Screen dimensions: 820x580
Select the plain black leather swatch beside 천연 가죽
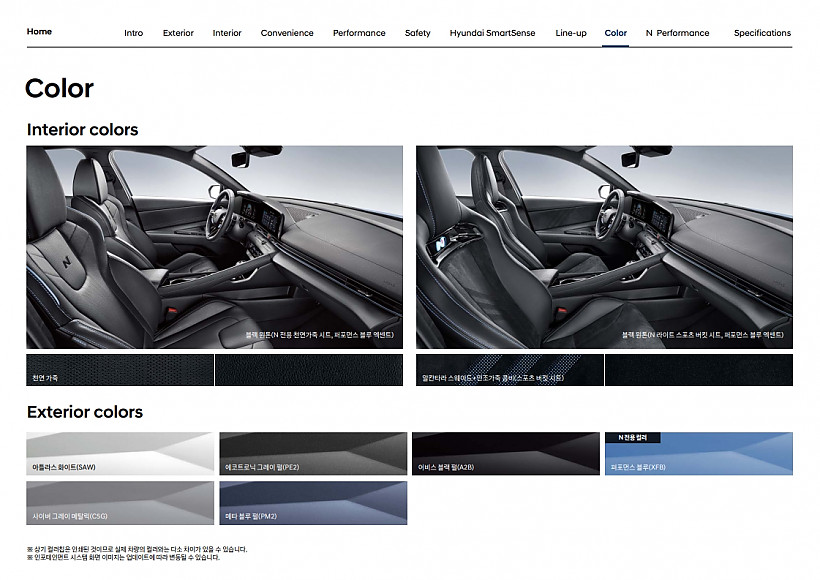(309, 370)
